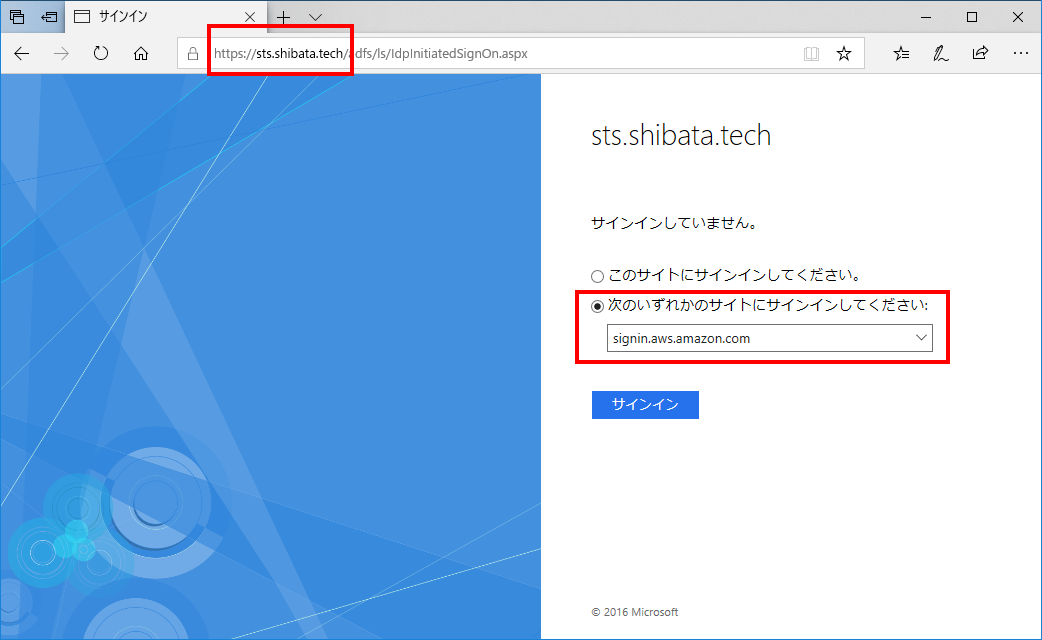
Task: Select the このサイトにサインインしてください radio button
Action: tap(597, 275)
